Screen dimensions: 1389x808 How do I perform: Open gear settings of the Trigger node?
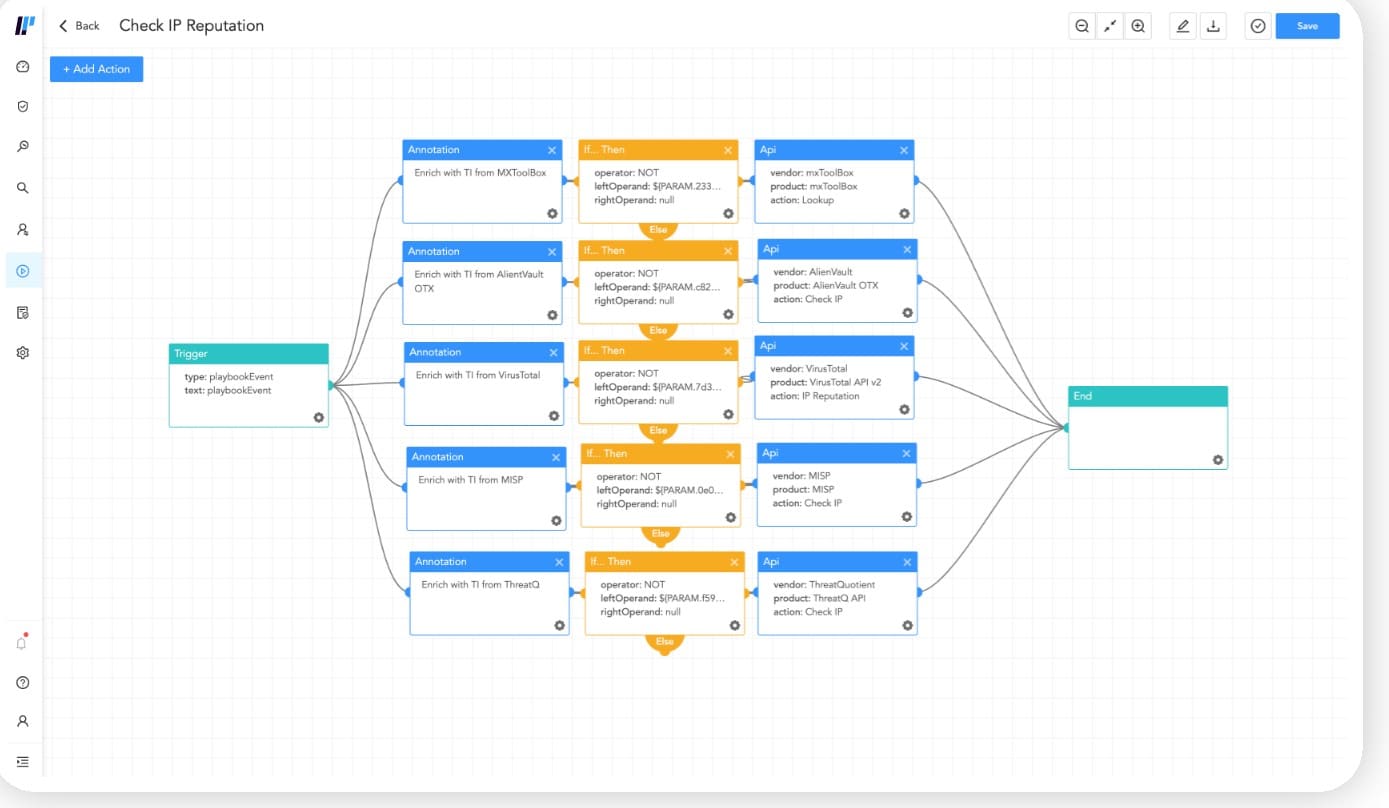319,418
